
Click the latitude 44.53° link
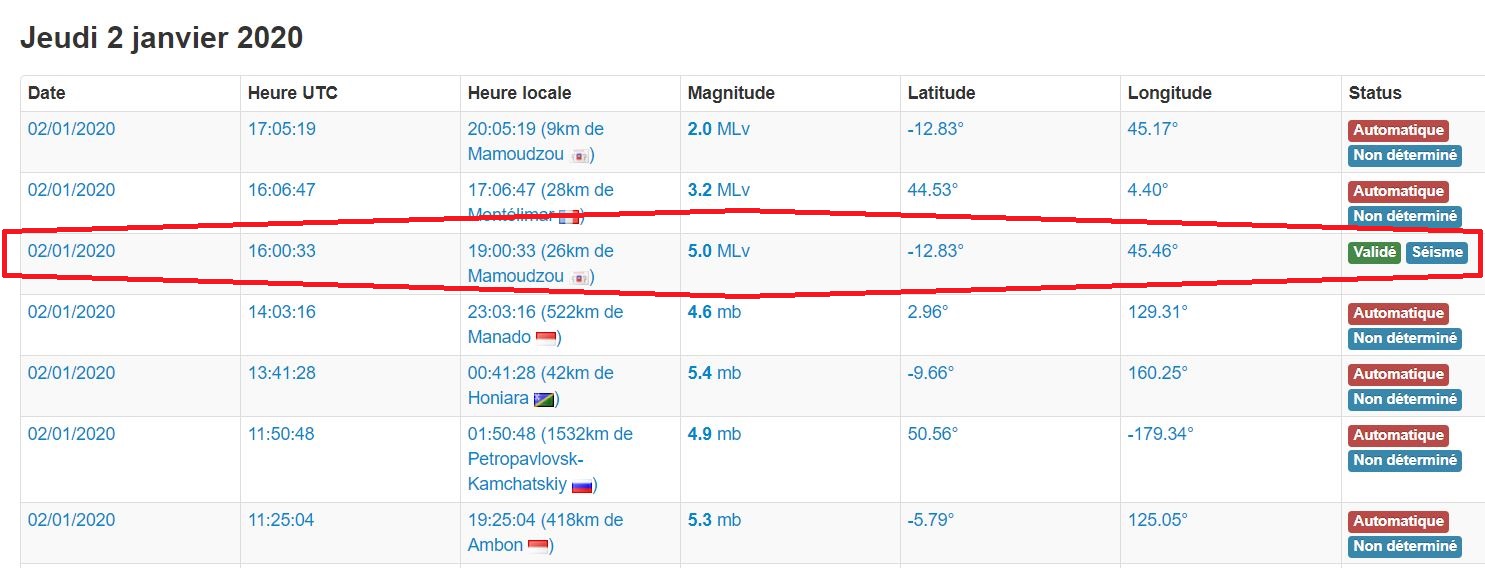pyautogui.click(x=933, y=190)
